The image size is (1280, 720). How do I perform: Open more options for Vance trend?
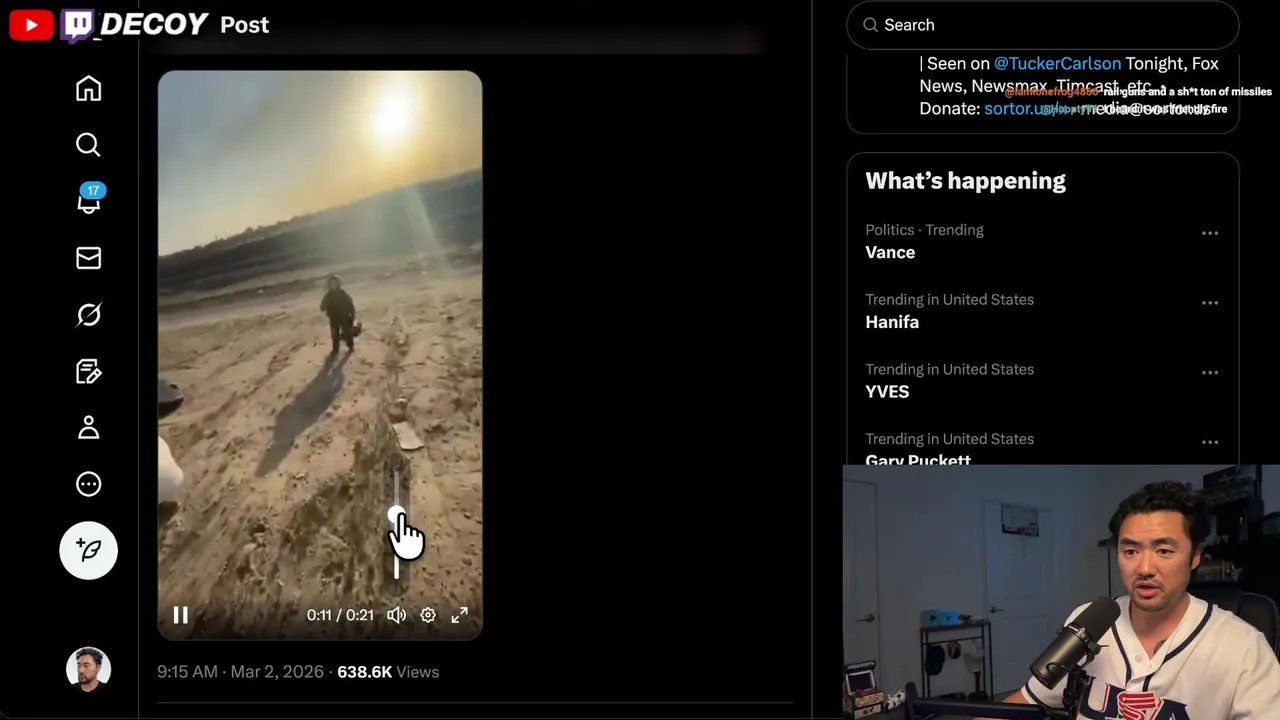click(x=1210, y=233)
